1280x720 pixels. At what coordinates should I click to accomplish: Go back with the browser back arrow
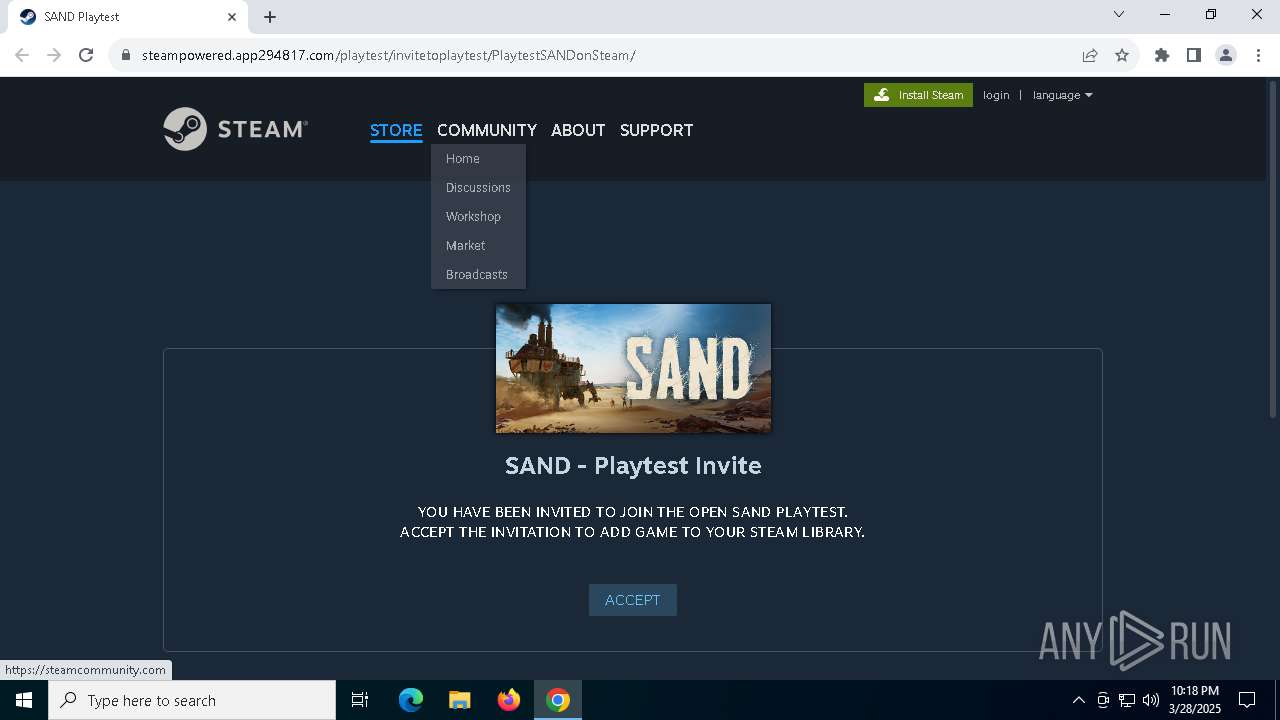coord(22,55)
